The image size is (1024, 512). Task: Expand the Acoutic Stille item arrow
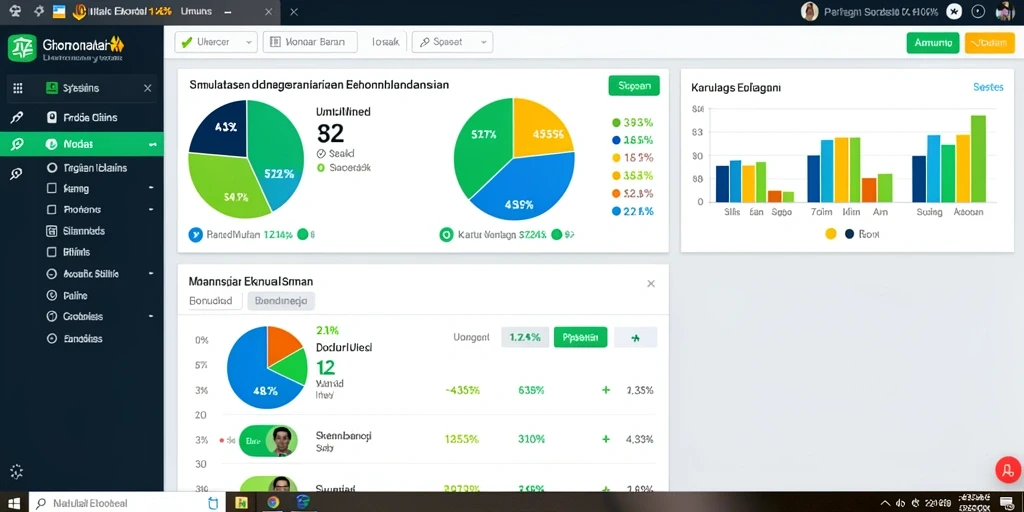[x=152, y=274]
